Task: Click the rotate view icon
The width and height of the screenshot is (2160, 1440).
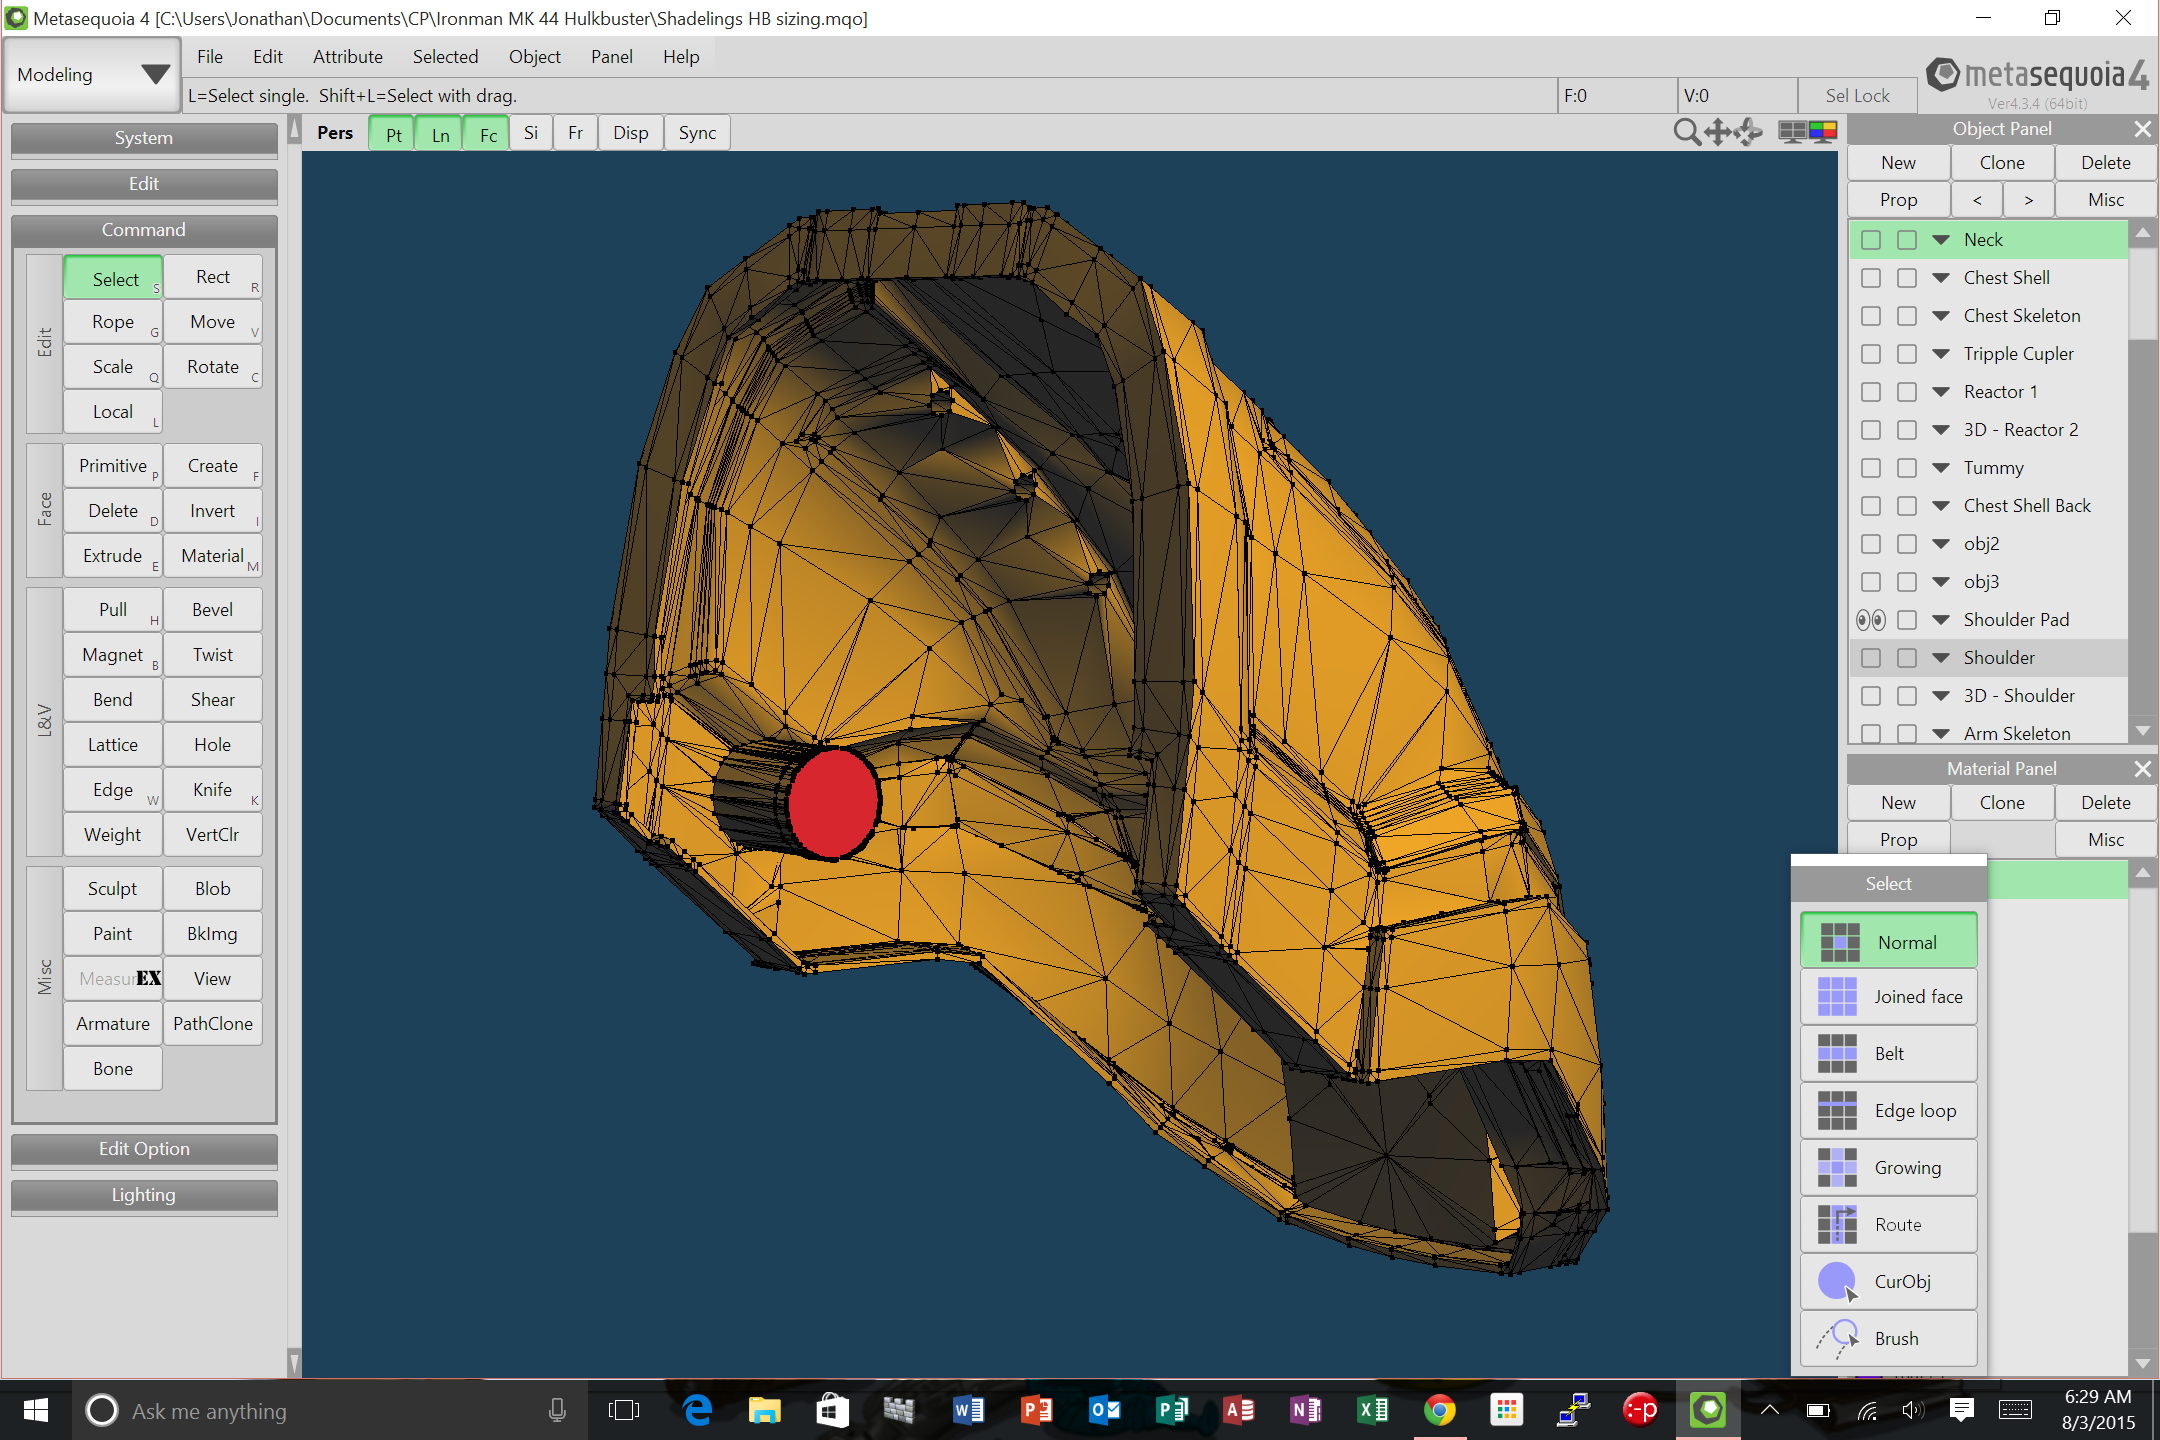Action: click(1749, 132)
